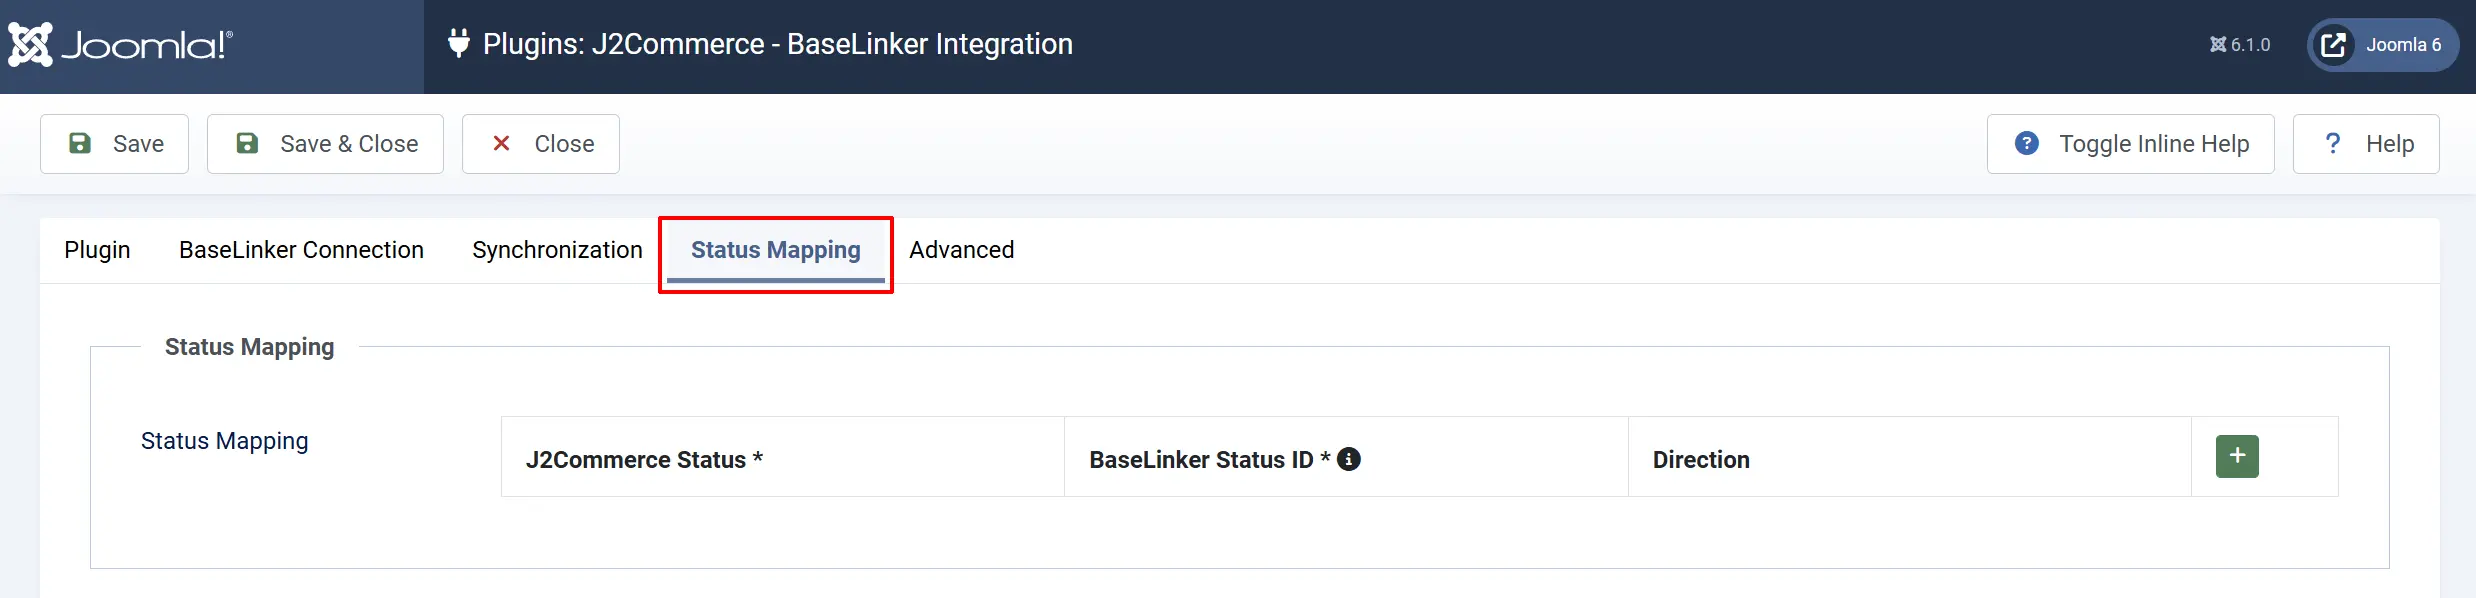Click the plug icon beside the Plugins title
The height and width of the screenshot is (598, 2476).
tap(458, 43)
